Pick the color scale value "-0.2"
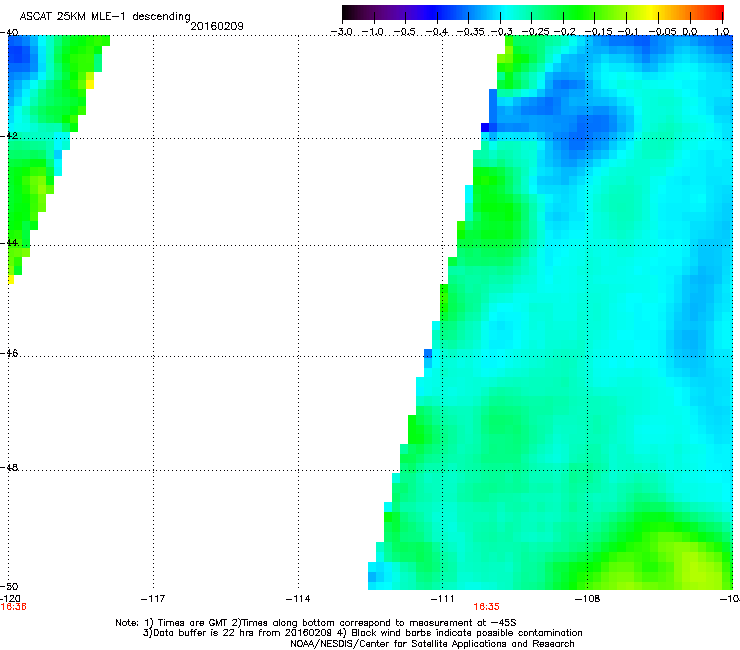Viewport: 740px width, 650px height. pyautogui.click(x=565, y=32)
